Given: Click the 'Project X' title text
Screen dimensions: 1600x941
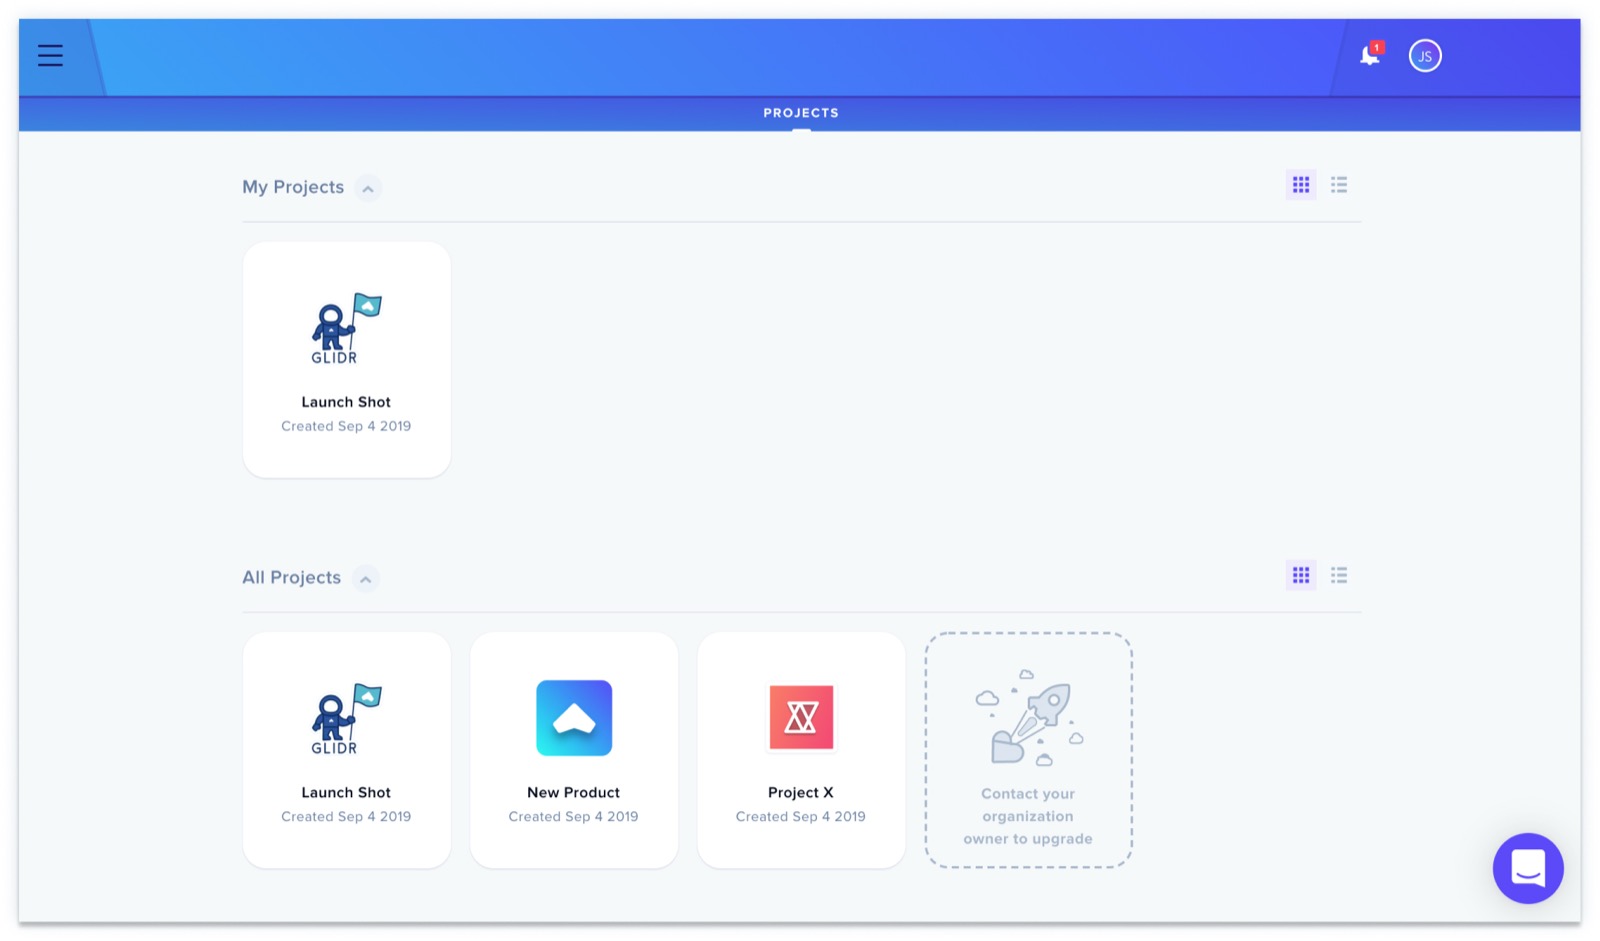Looking at the screenshot, I should [x=801, y=792].
